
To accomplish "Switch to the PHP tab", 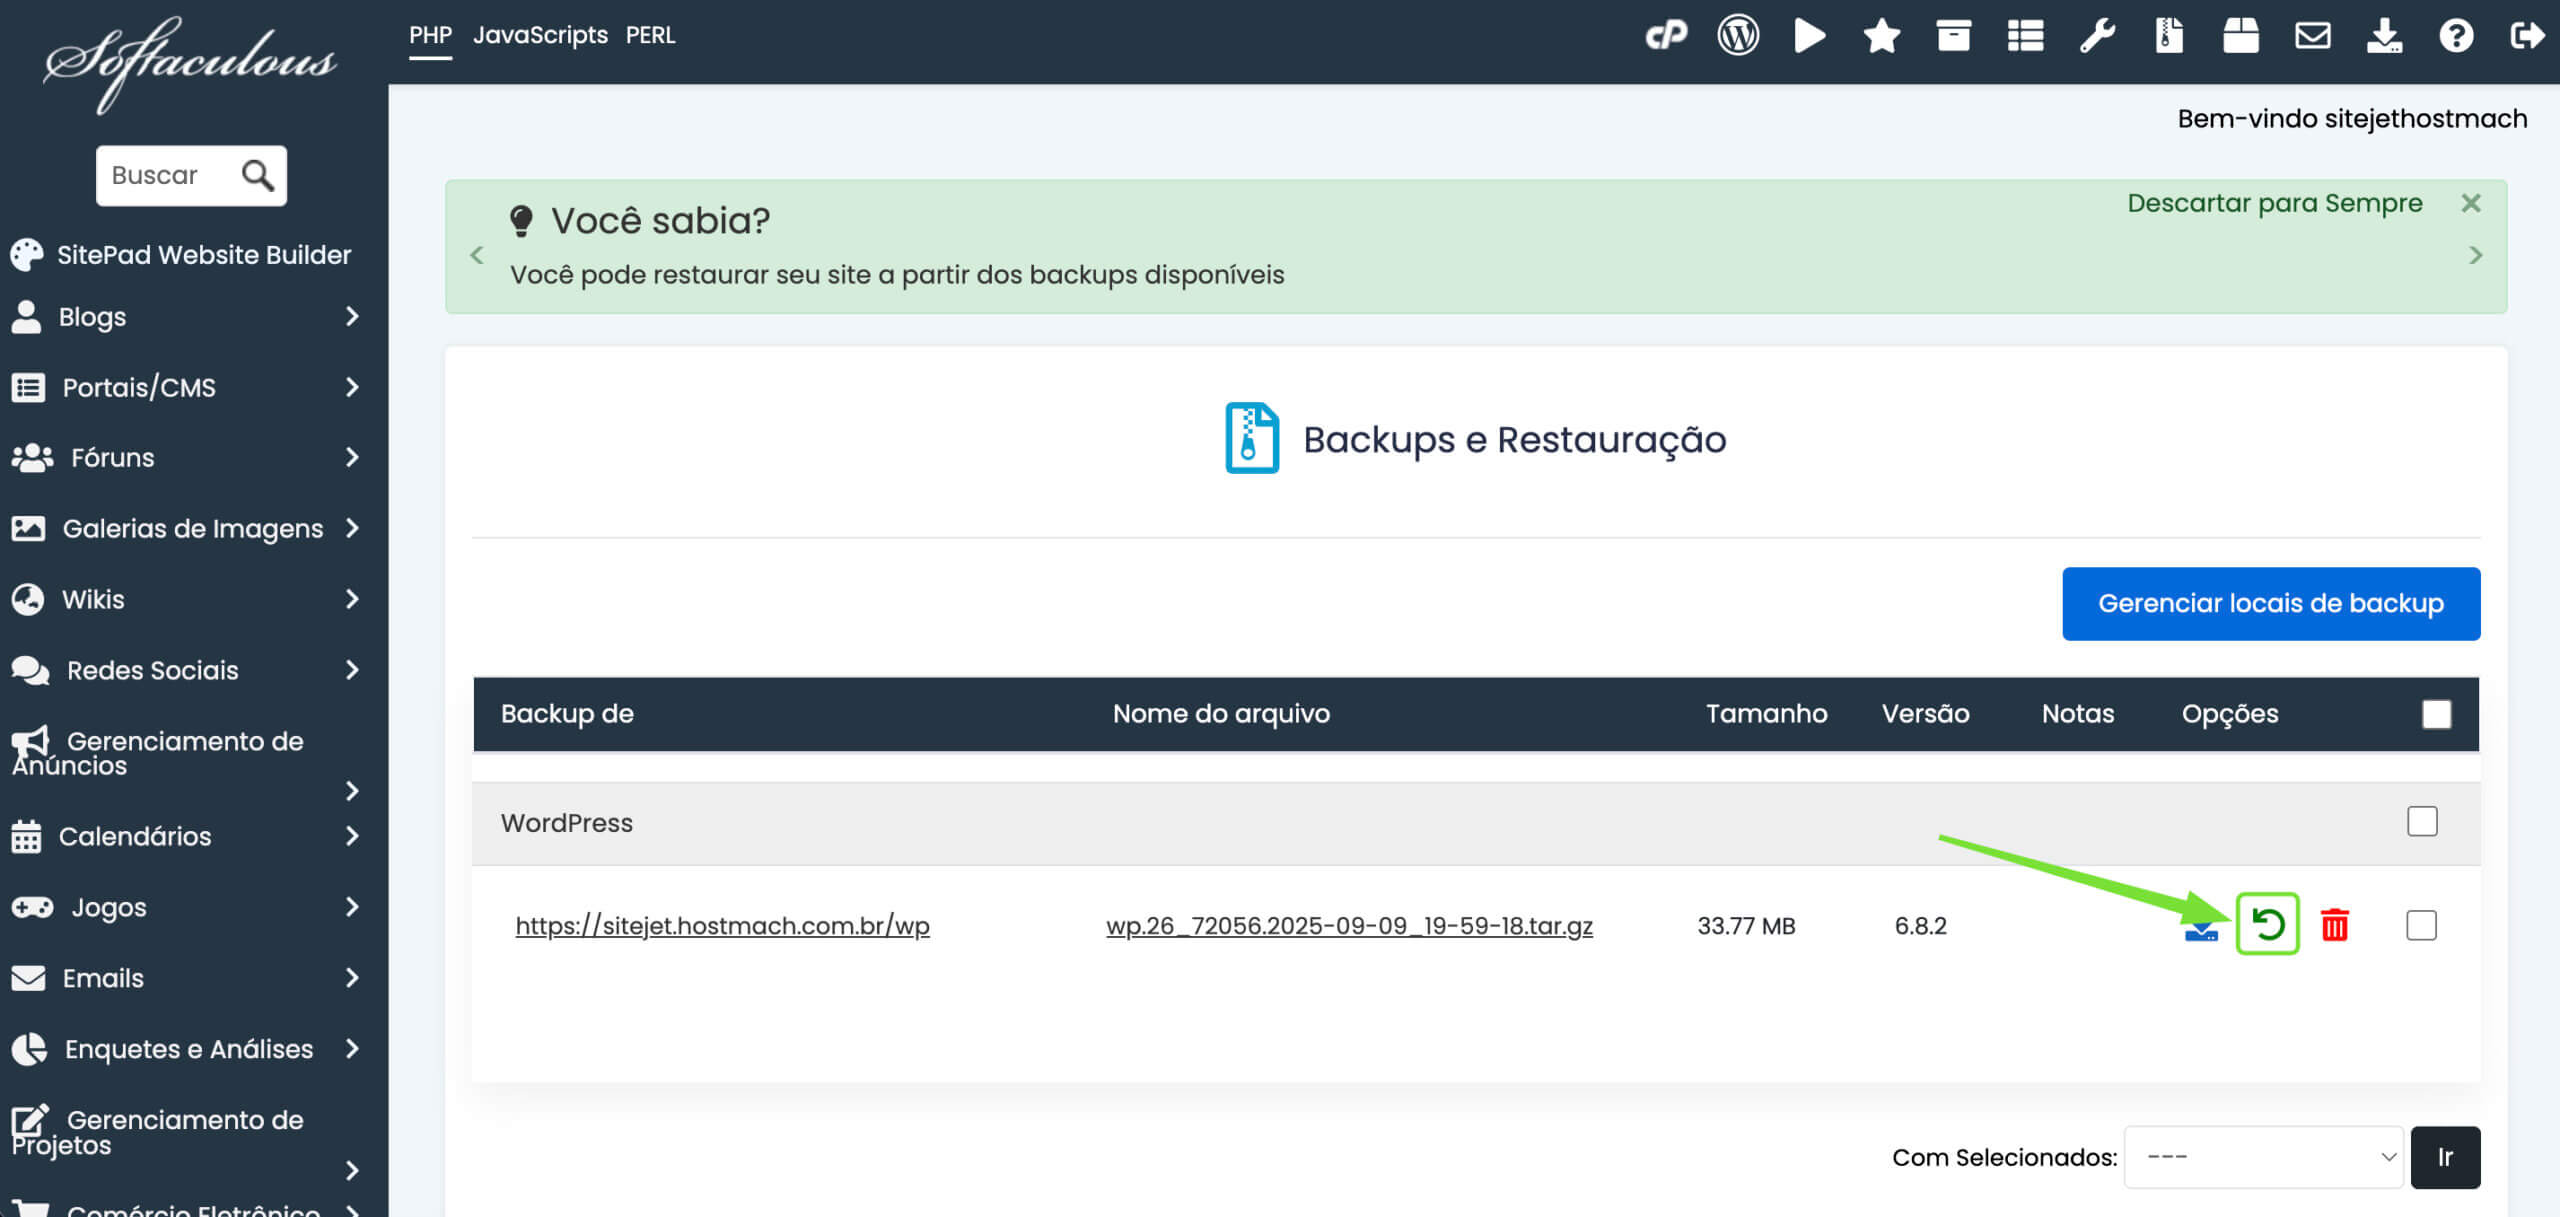I will [x=430, y=35].
